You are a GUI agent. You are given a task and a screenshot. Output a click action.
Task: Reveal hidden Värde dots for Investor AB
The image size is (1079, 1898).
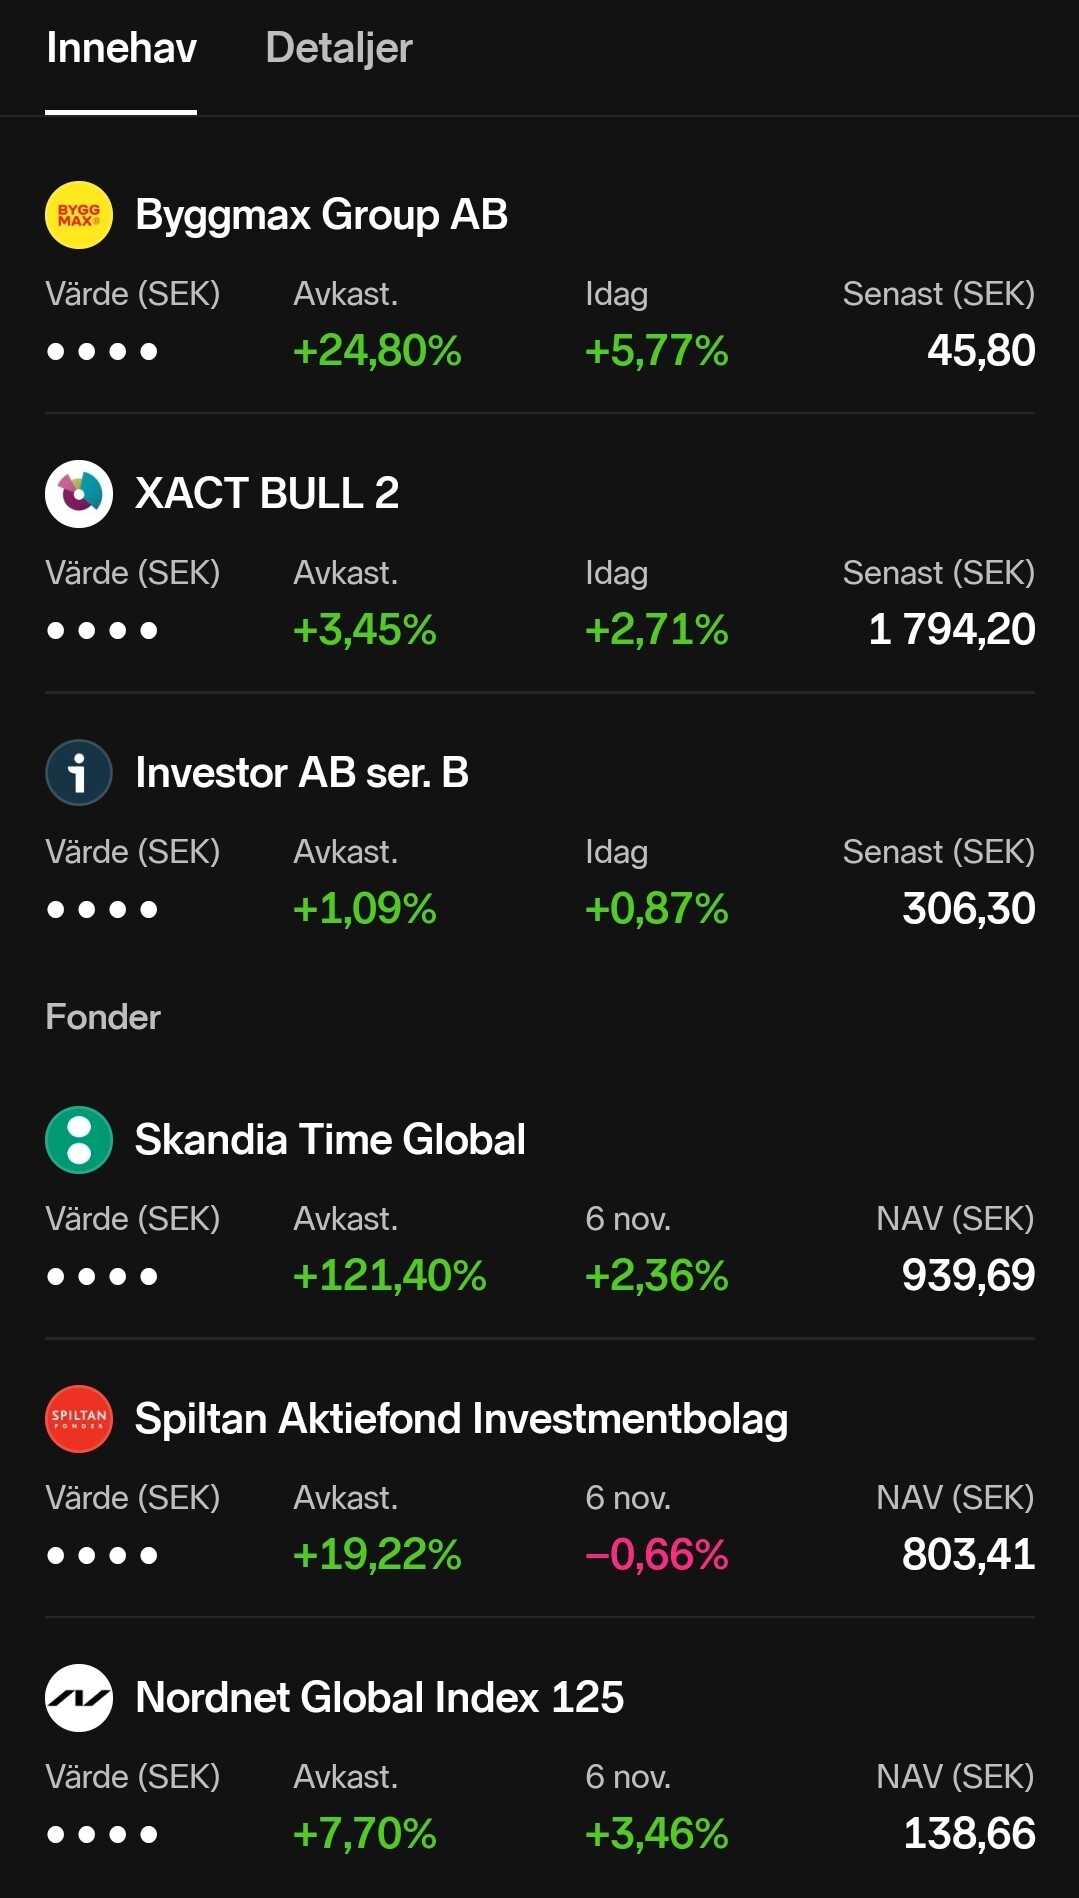(102, 909)
